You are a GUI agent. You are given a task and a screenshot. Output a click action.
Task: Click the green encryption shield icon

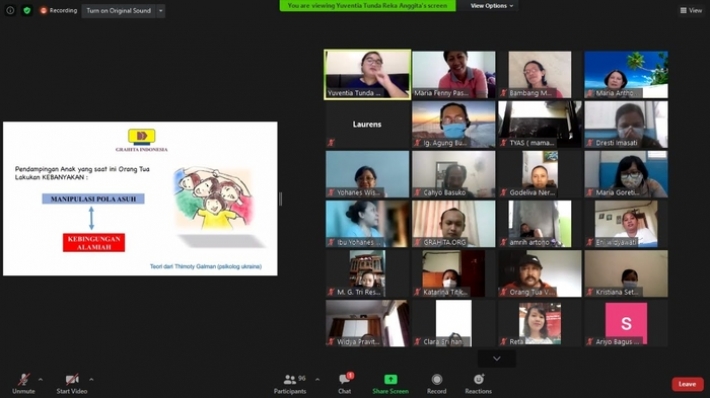pyautogui.click(x=27, y=10)
